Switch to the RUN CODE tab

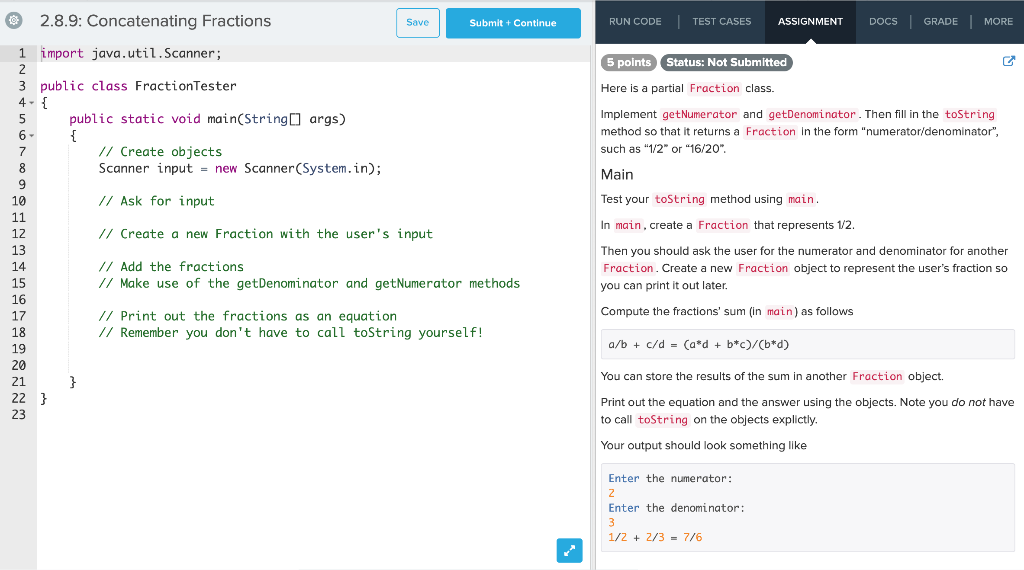tap(635, 22)
